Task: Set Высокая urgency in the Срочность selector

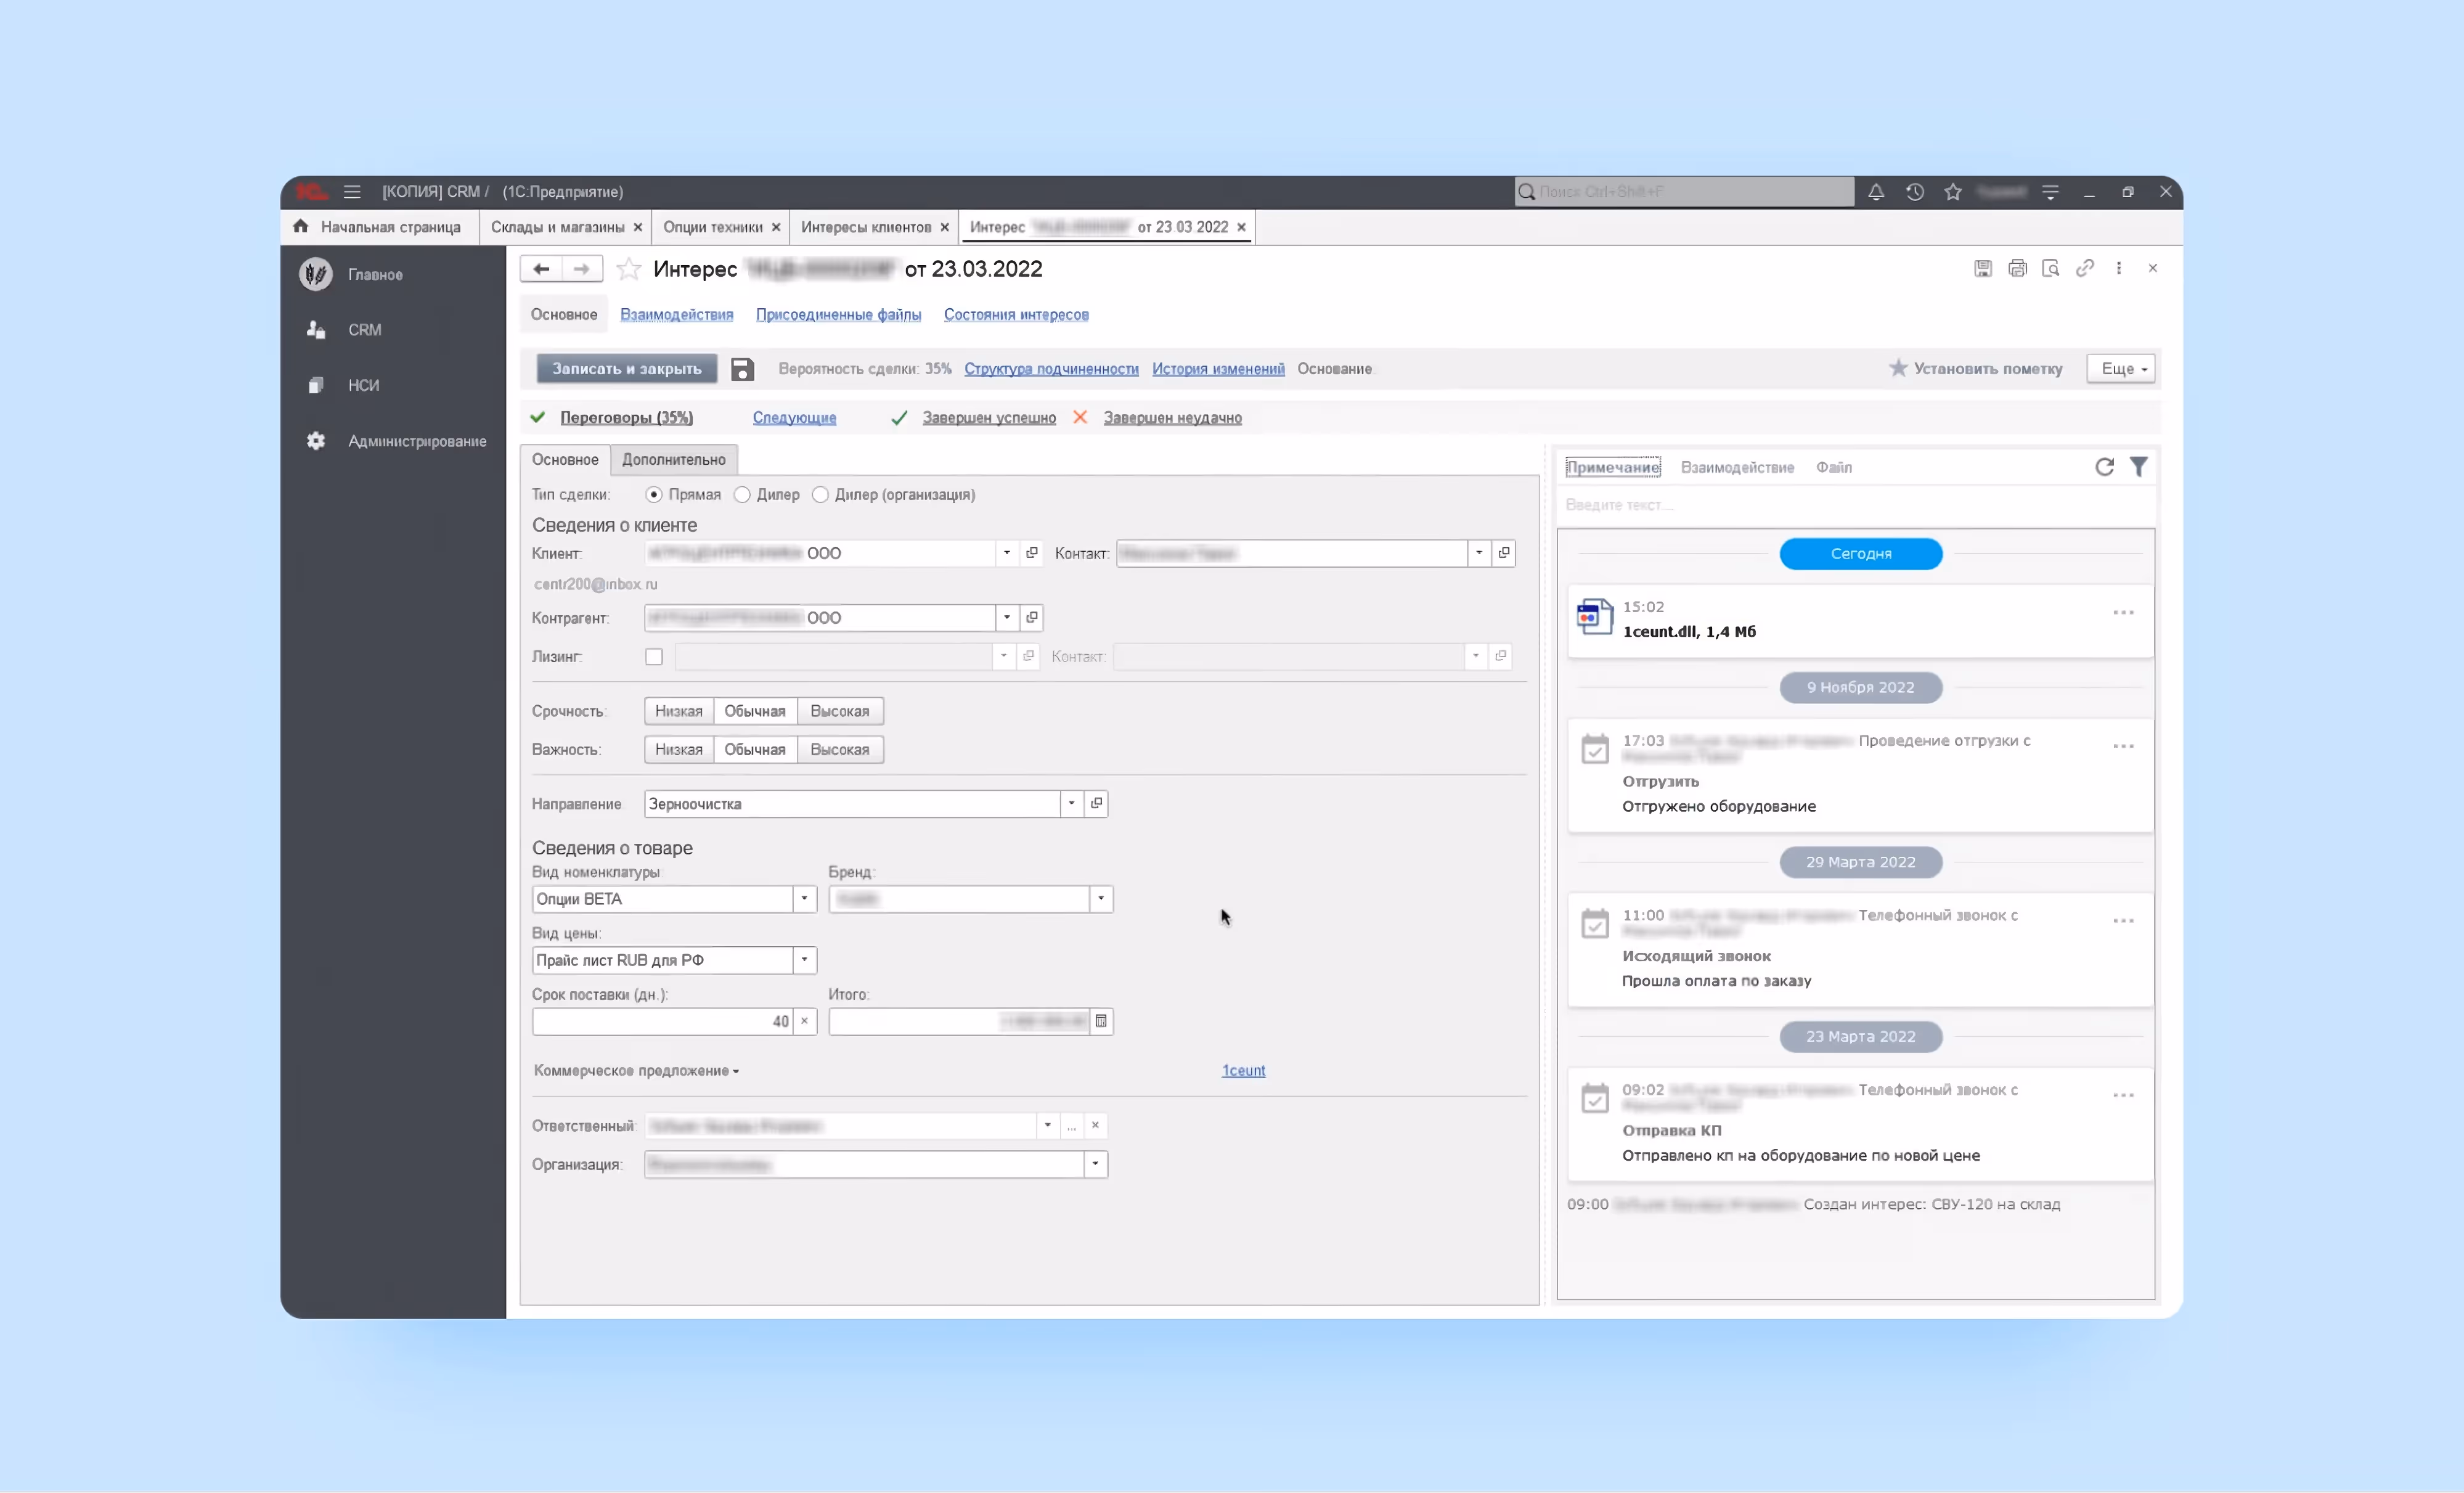Action: (x=839, y=710)
